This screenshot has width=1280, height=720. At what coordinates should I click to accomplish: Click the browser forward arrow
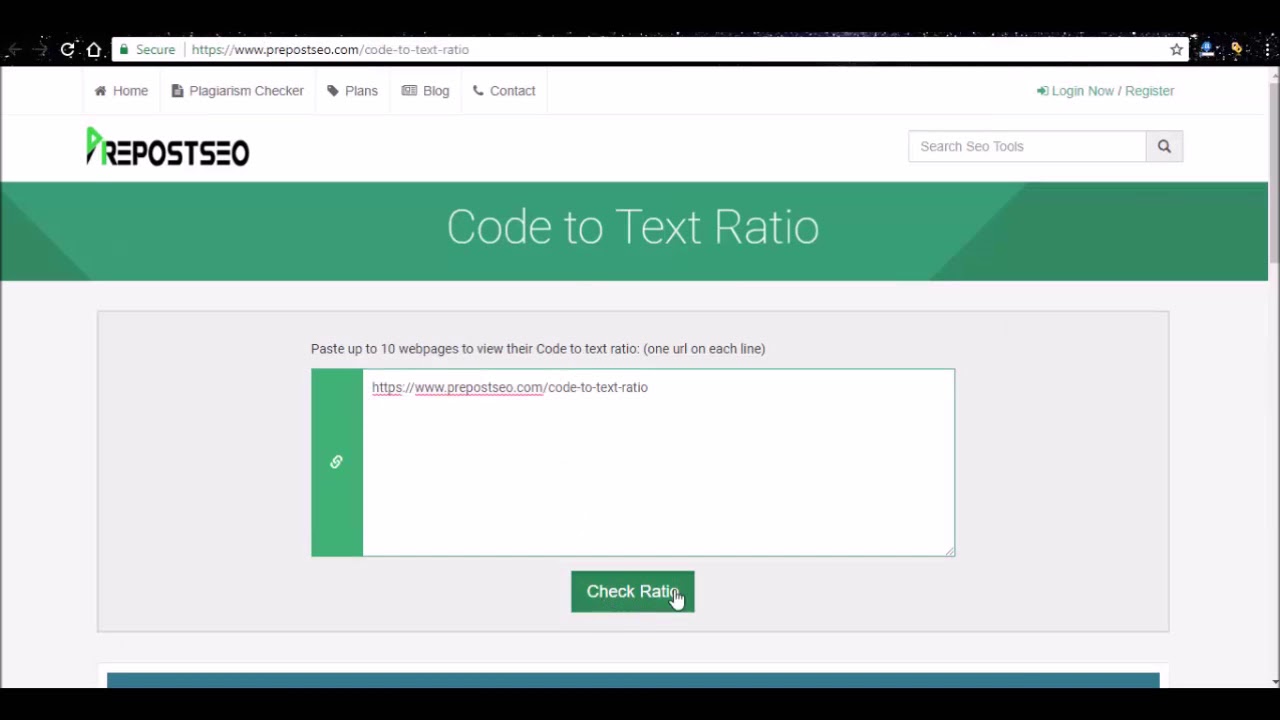coord(40,49)
